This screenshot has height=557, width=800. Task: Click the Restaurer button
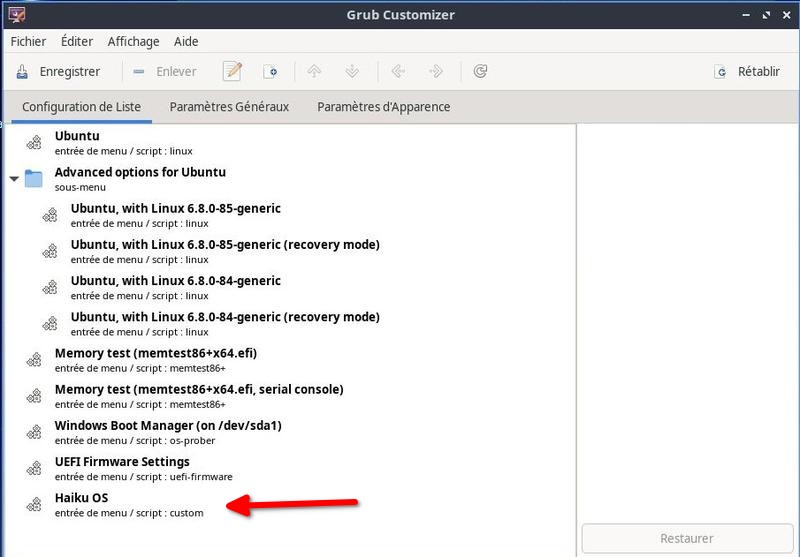[x=687, y=538]
